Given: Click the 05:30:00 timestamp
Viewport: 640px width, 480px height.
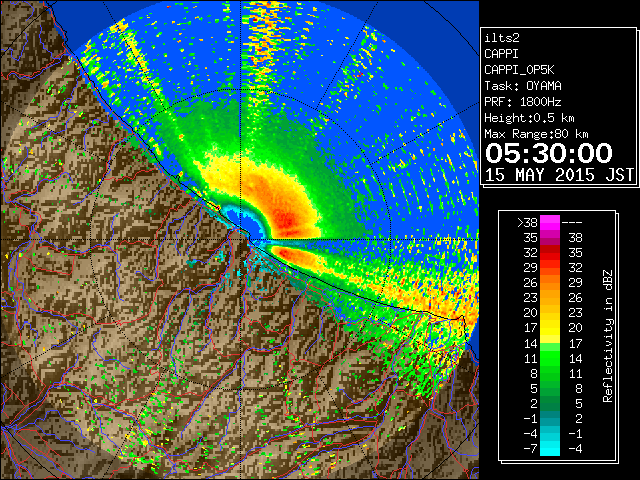Looking at the screenshot, I should click(x=549, y=153).
